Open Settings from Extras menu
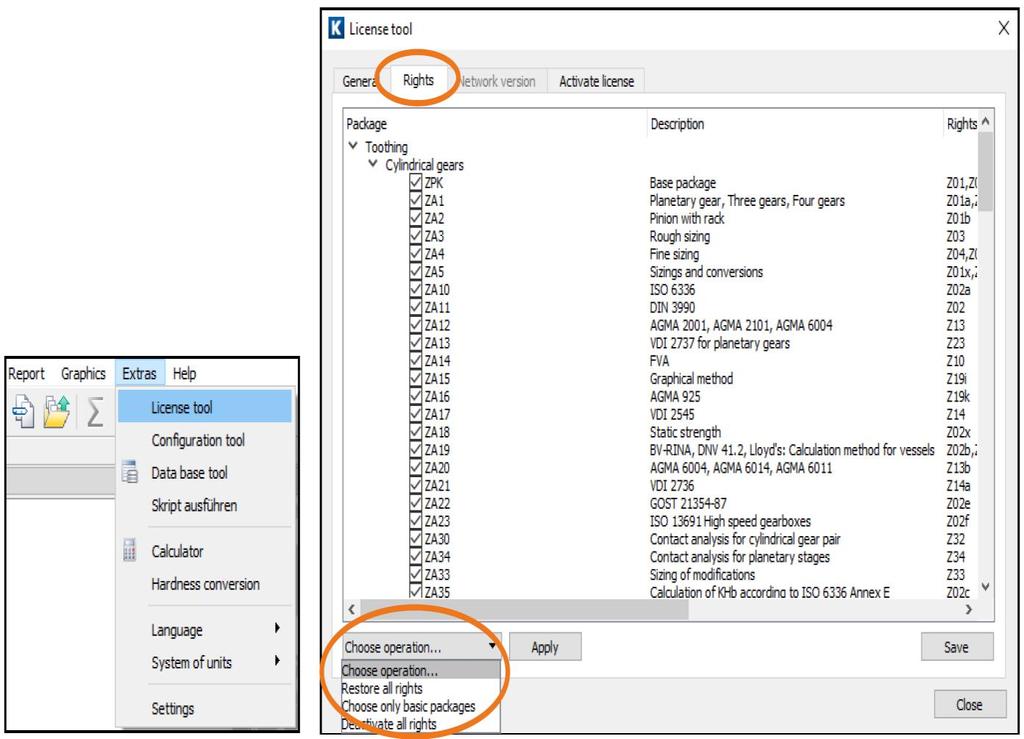 (x=172, y=708)
